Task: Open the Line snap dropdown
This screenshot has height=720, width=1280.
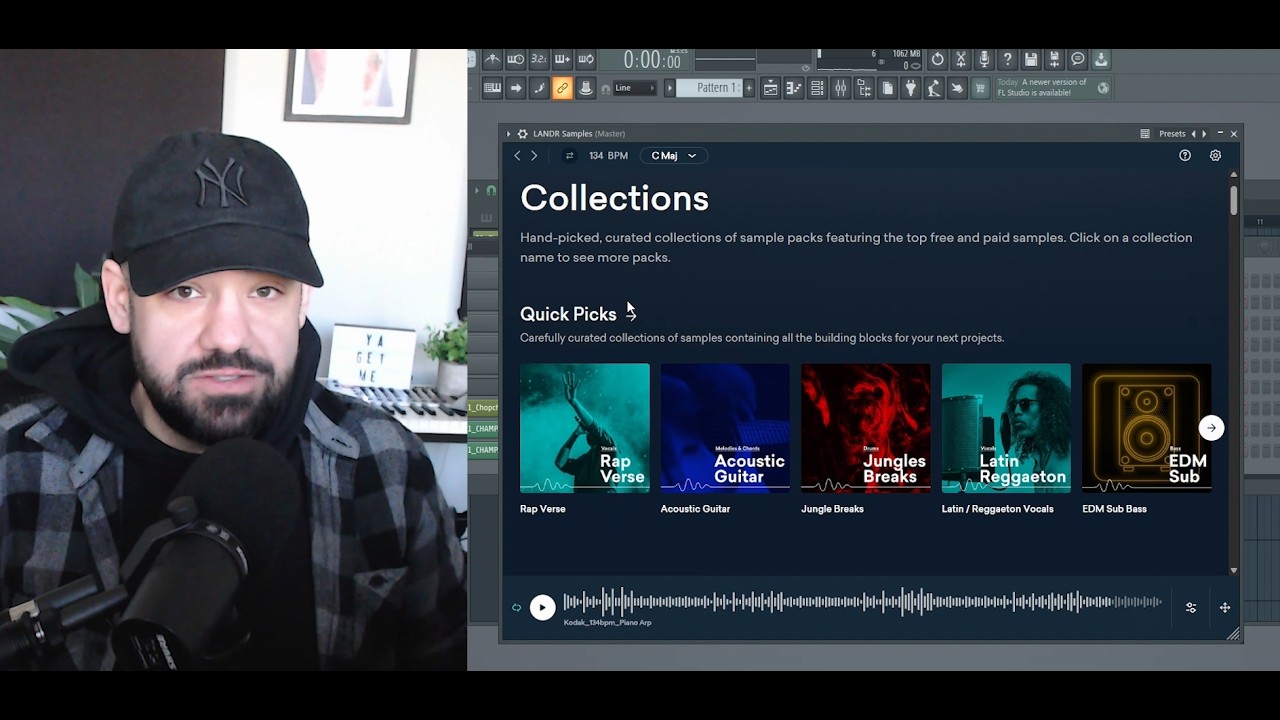Action: (634, 88)
